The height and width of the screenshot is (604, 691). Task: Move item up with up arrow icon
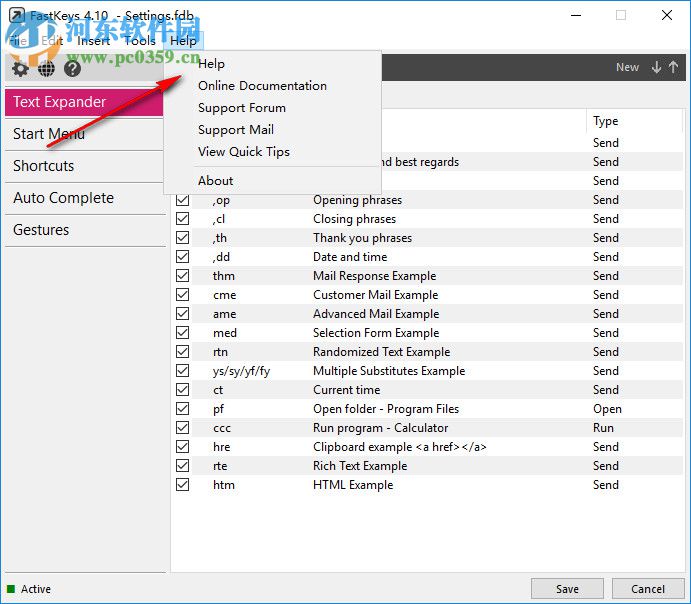pyautogui.click(x=673, y=67)
